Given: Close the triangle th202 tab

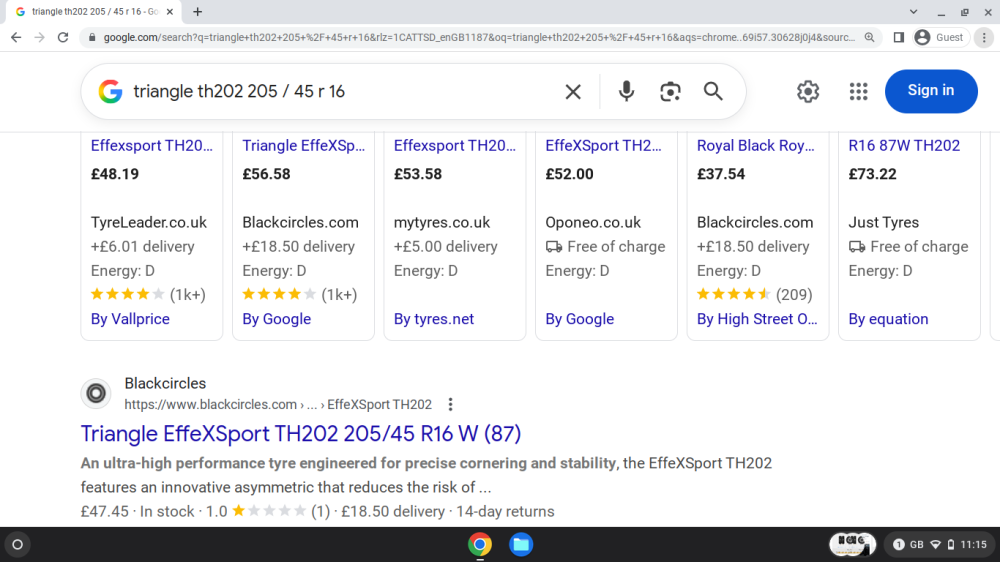Looking at the screenshot, I should 170,11.
